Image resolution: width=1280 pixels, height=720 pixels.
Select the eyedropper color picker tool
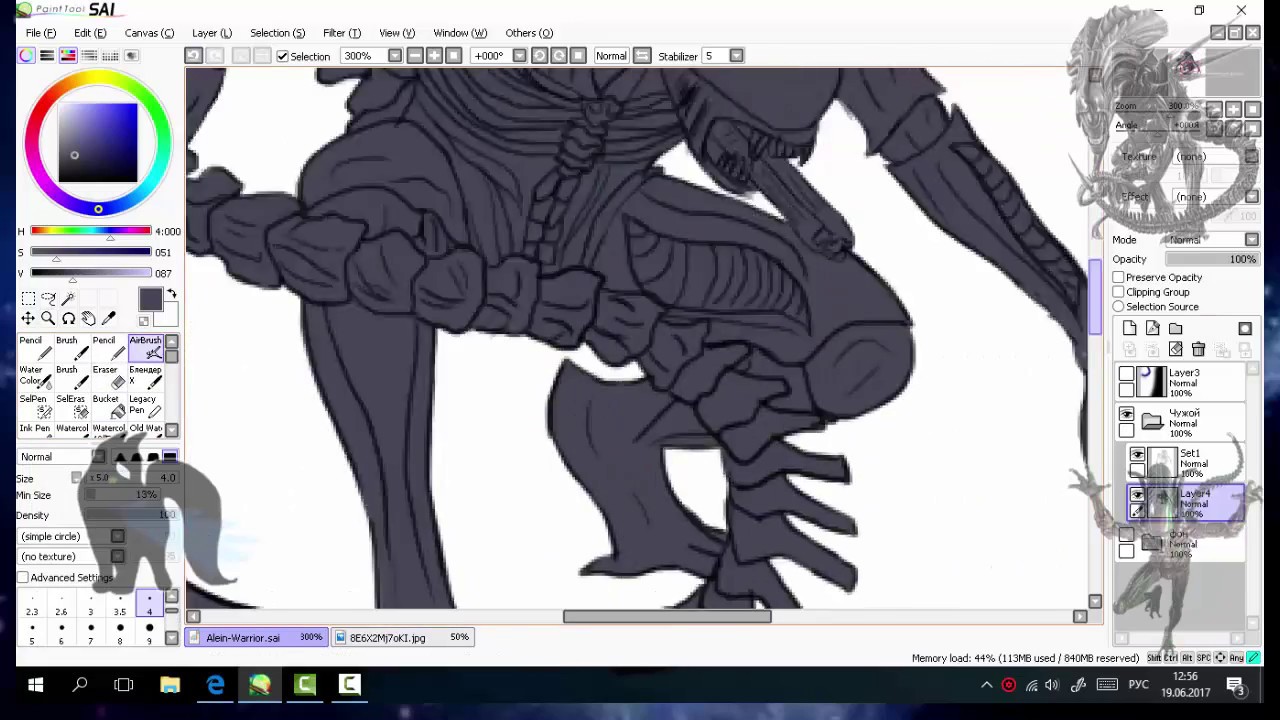[108, 318]
